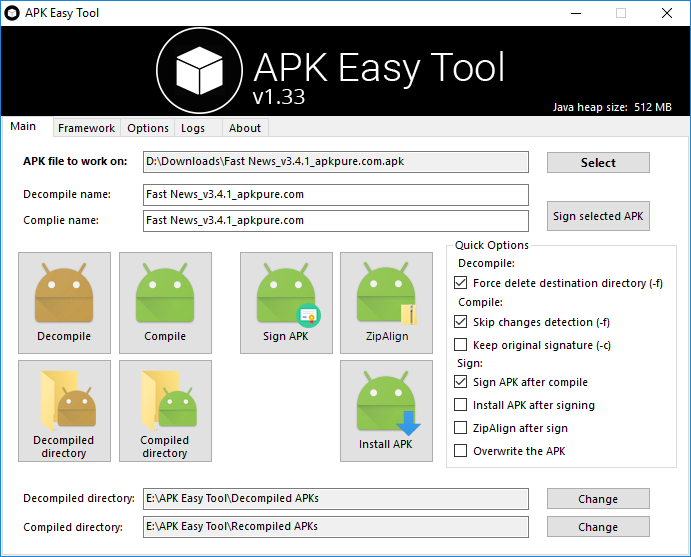Click the Sign selected APK button
691x557 pixels.
[598, 216]
